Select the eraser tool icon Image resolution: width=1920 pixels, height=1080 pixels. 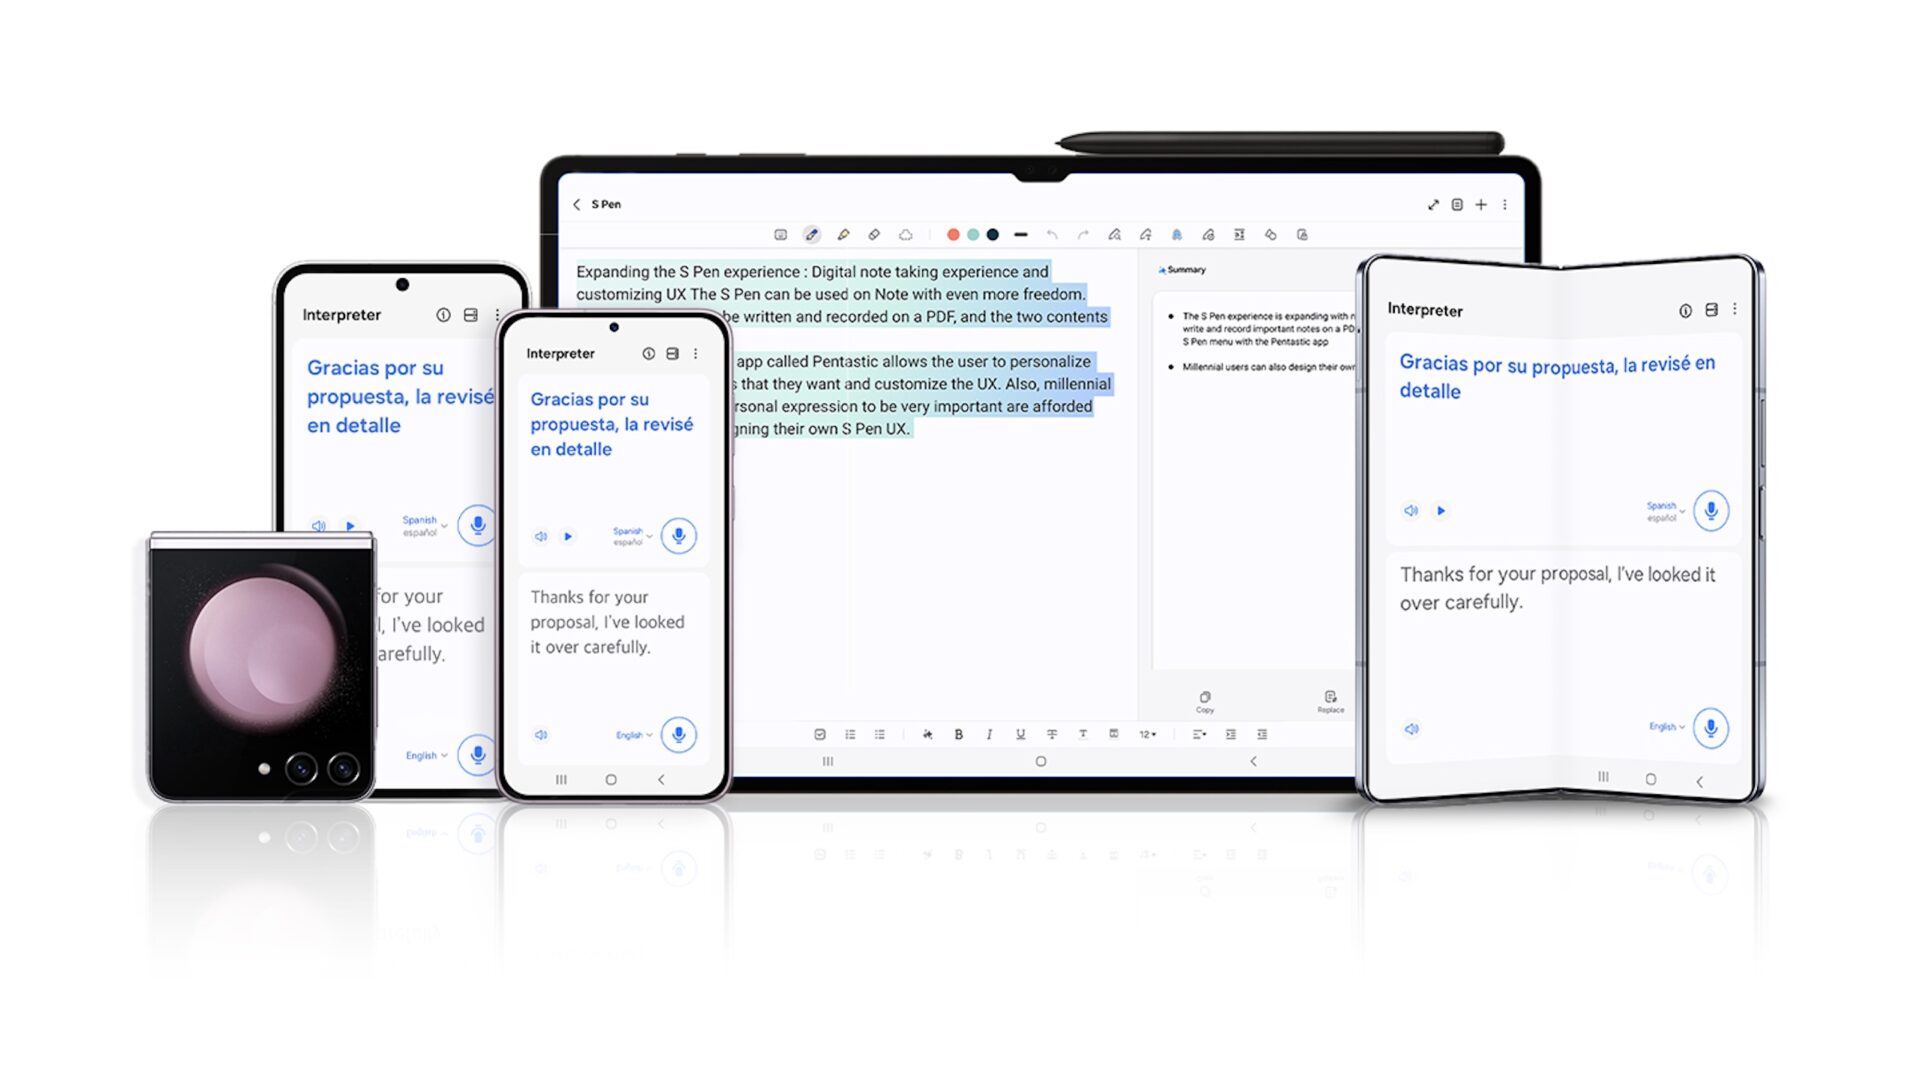[873, 235]
